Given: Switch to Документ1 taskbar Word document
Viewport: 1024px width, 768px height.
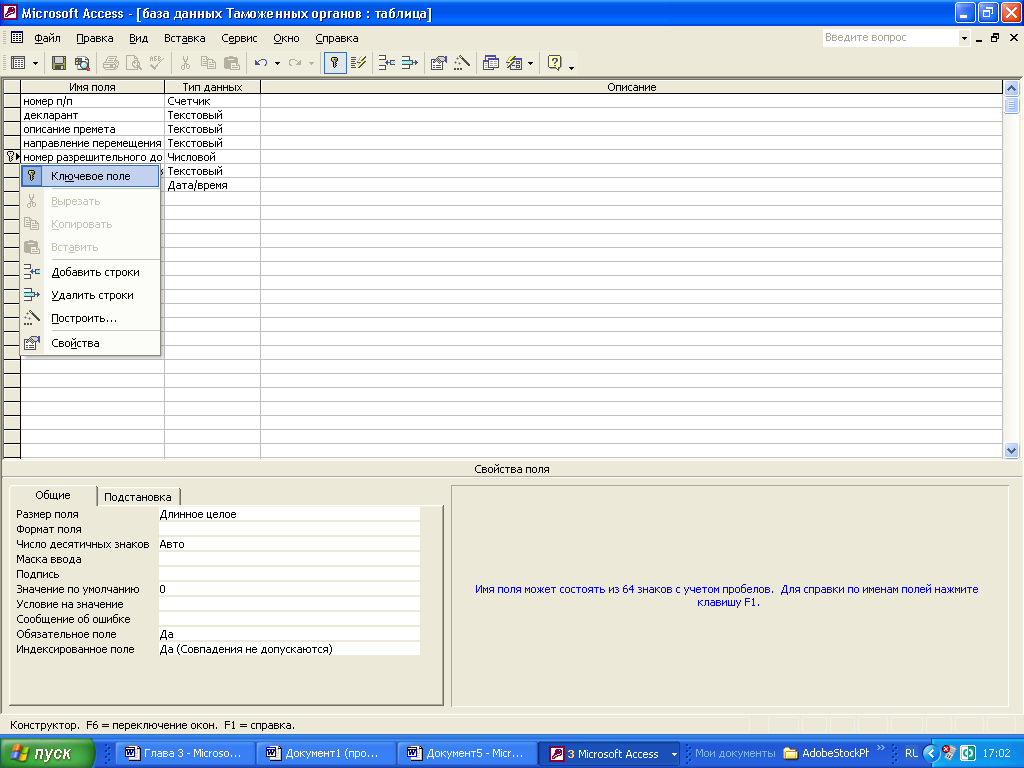Looking at the screenshot, I should [326, 753].
